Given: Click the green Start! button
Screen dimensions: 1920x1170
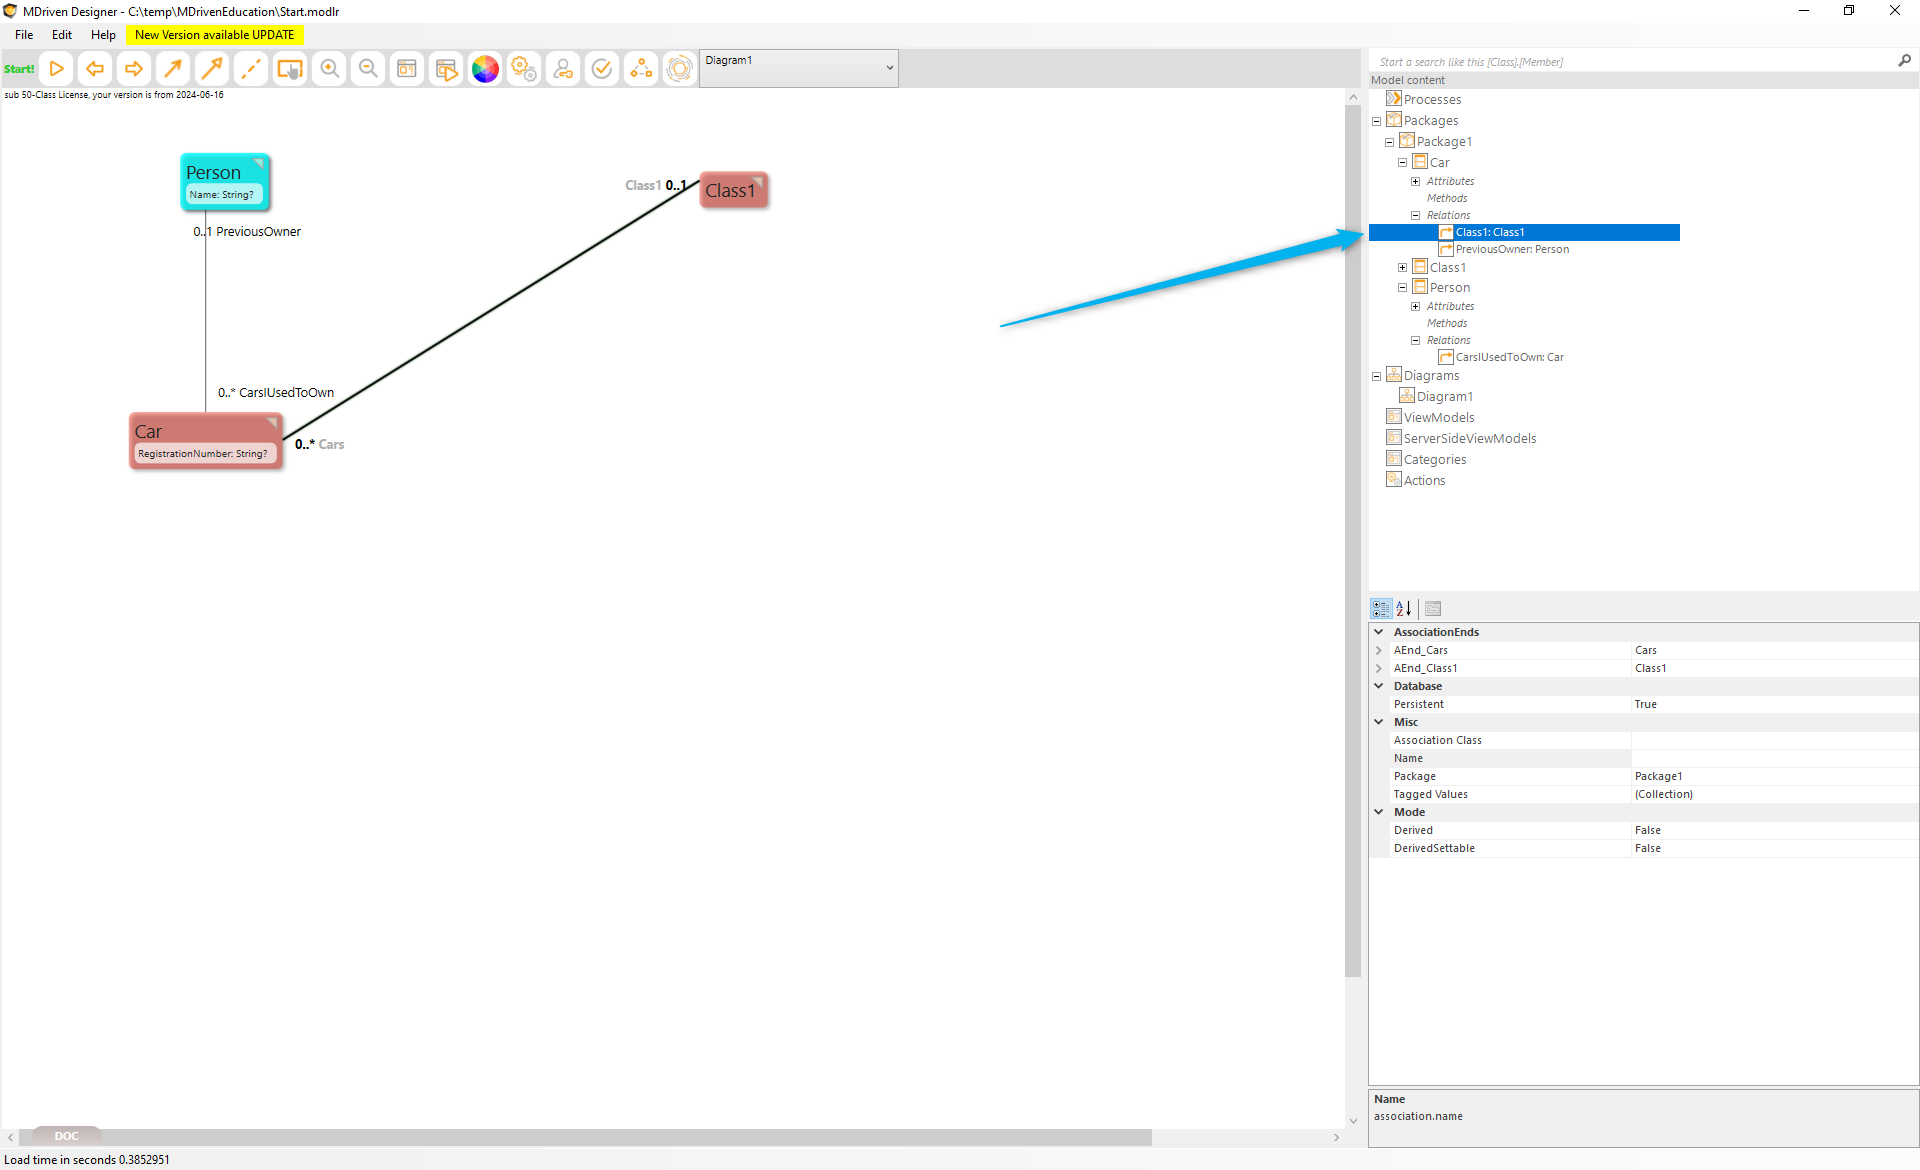Looking at the screenshot, I should click(x=19, y=69).
